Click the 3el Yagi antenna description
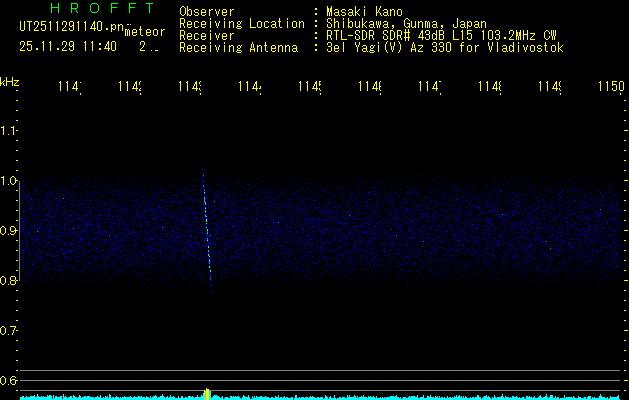Viewport: 629px width, 400px height. click(x=444, y=47)
